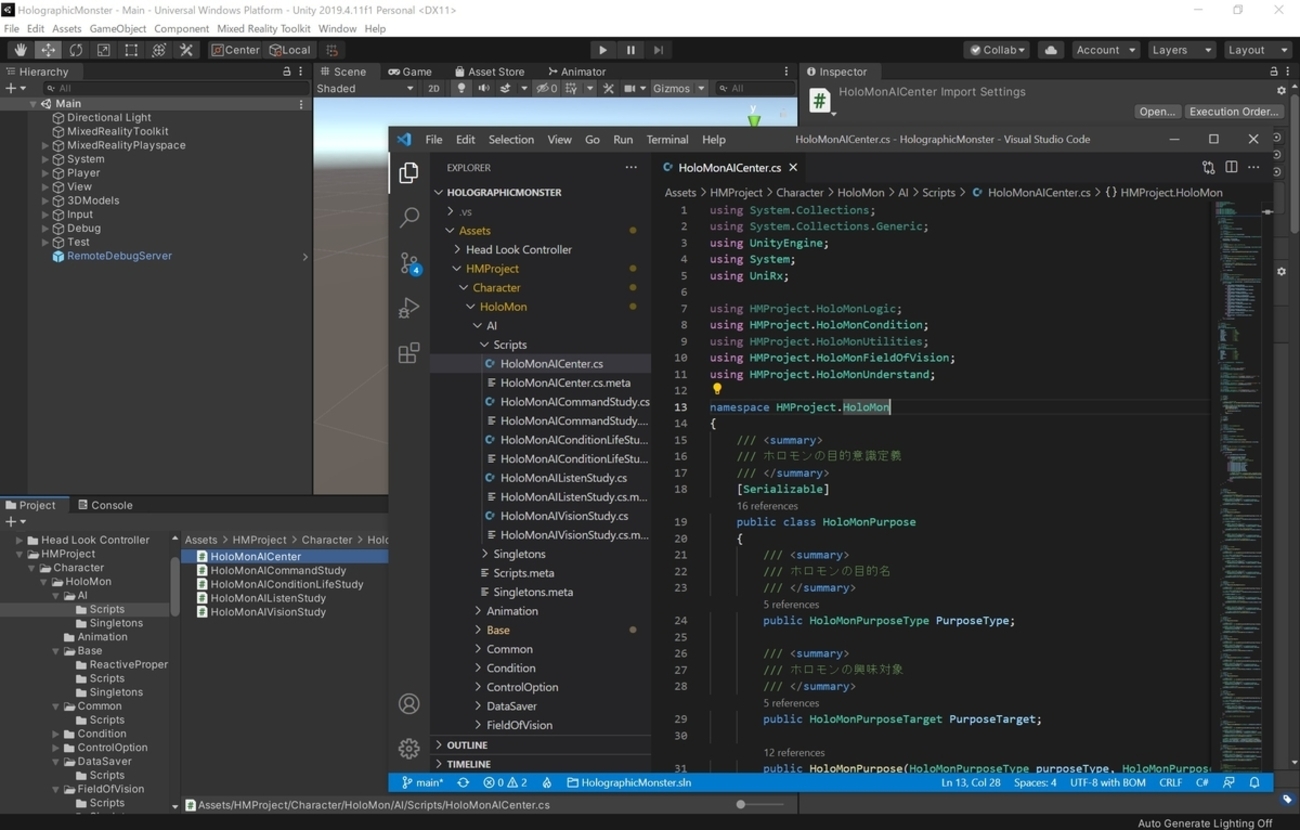Click the VS Code settings gear icon

(x=409, y=748)
